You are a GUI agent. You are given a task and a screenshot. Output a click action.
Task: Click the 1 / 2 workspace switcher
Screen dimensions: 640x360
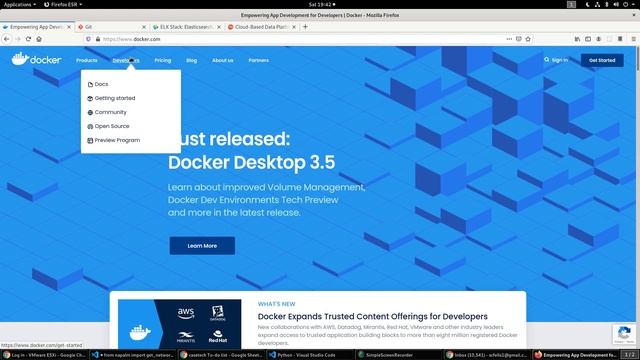(630, 355)
